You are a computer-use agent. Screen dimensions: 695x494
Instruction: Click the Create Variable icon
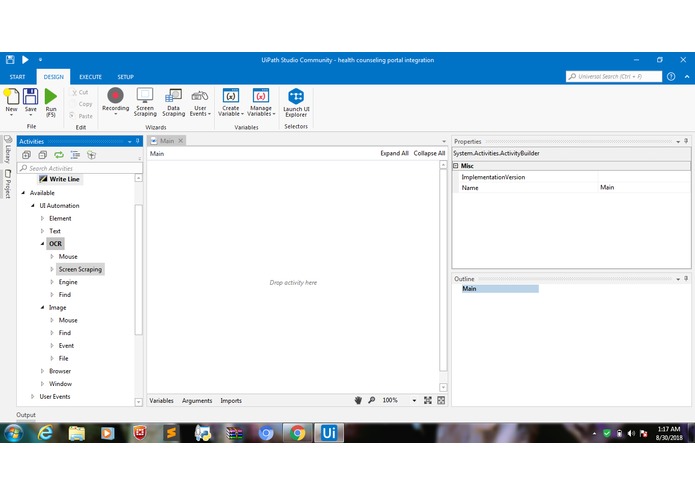(230, 96)
